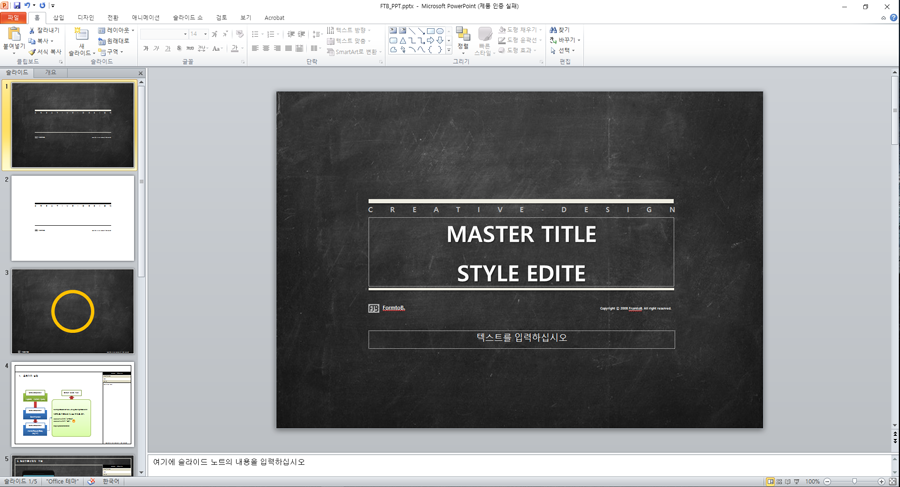Open the Insert (삽입) ribbon tab
900x487 pixels.
58,18
